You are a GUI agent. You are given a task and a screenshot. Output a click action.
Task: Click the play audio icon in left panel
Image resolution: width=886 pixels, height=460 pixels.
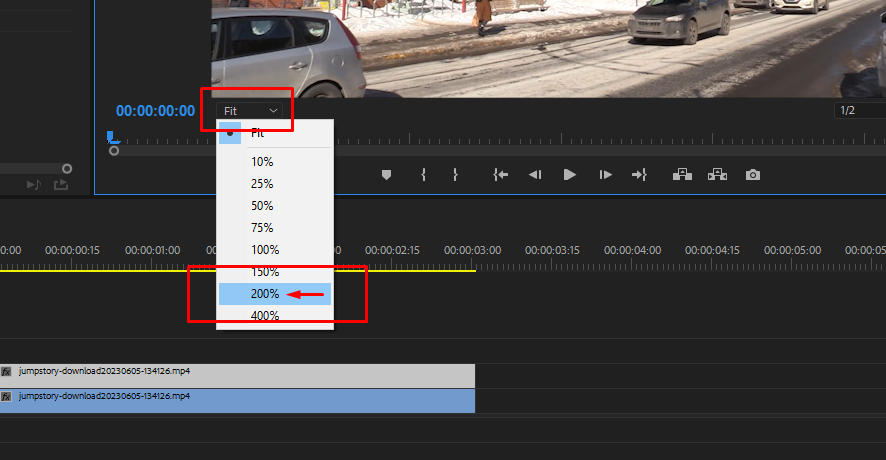point(34,185)
